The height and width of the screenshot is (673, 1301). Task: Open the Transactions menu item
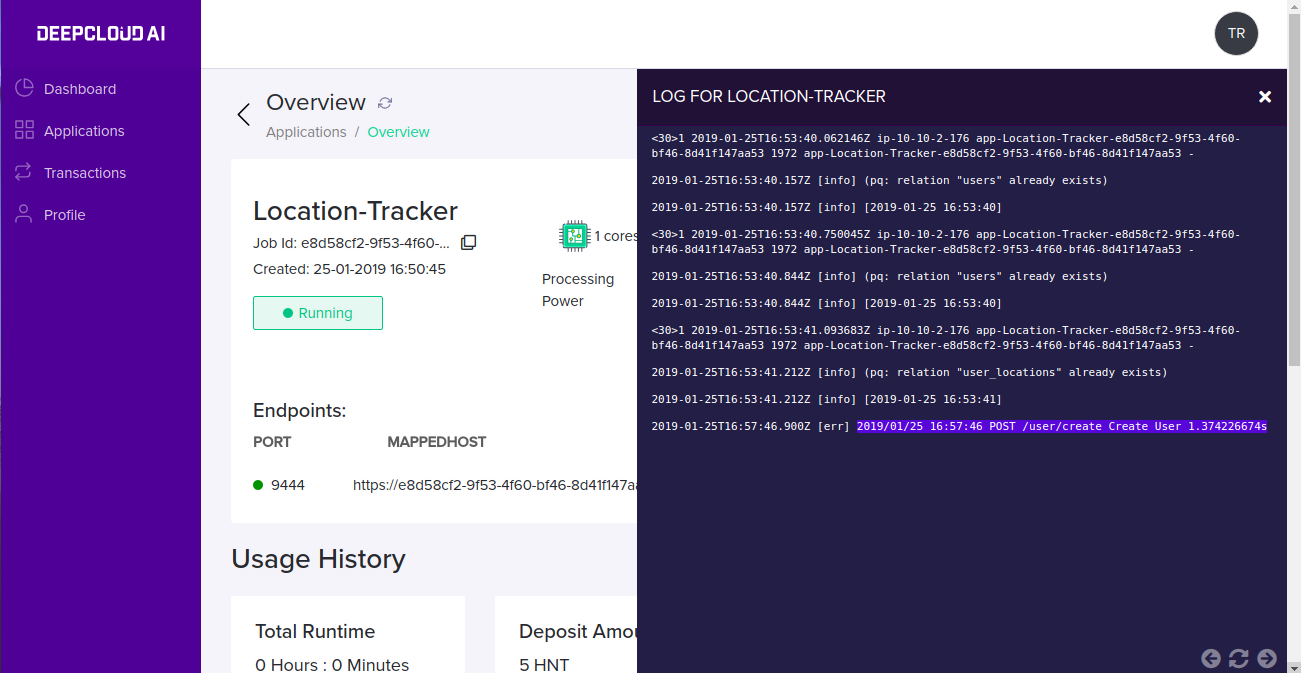85,173
